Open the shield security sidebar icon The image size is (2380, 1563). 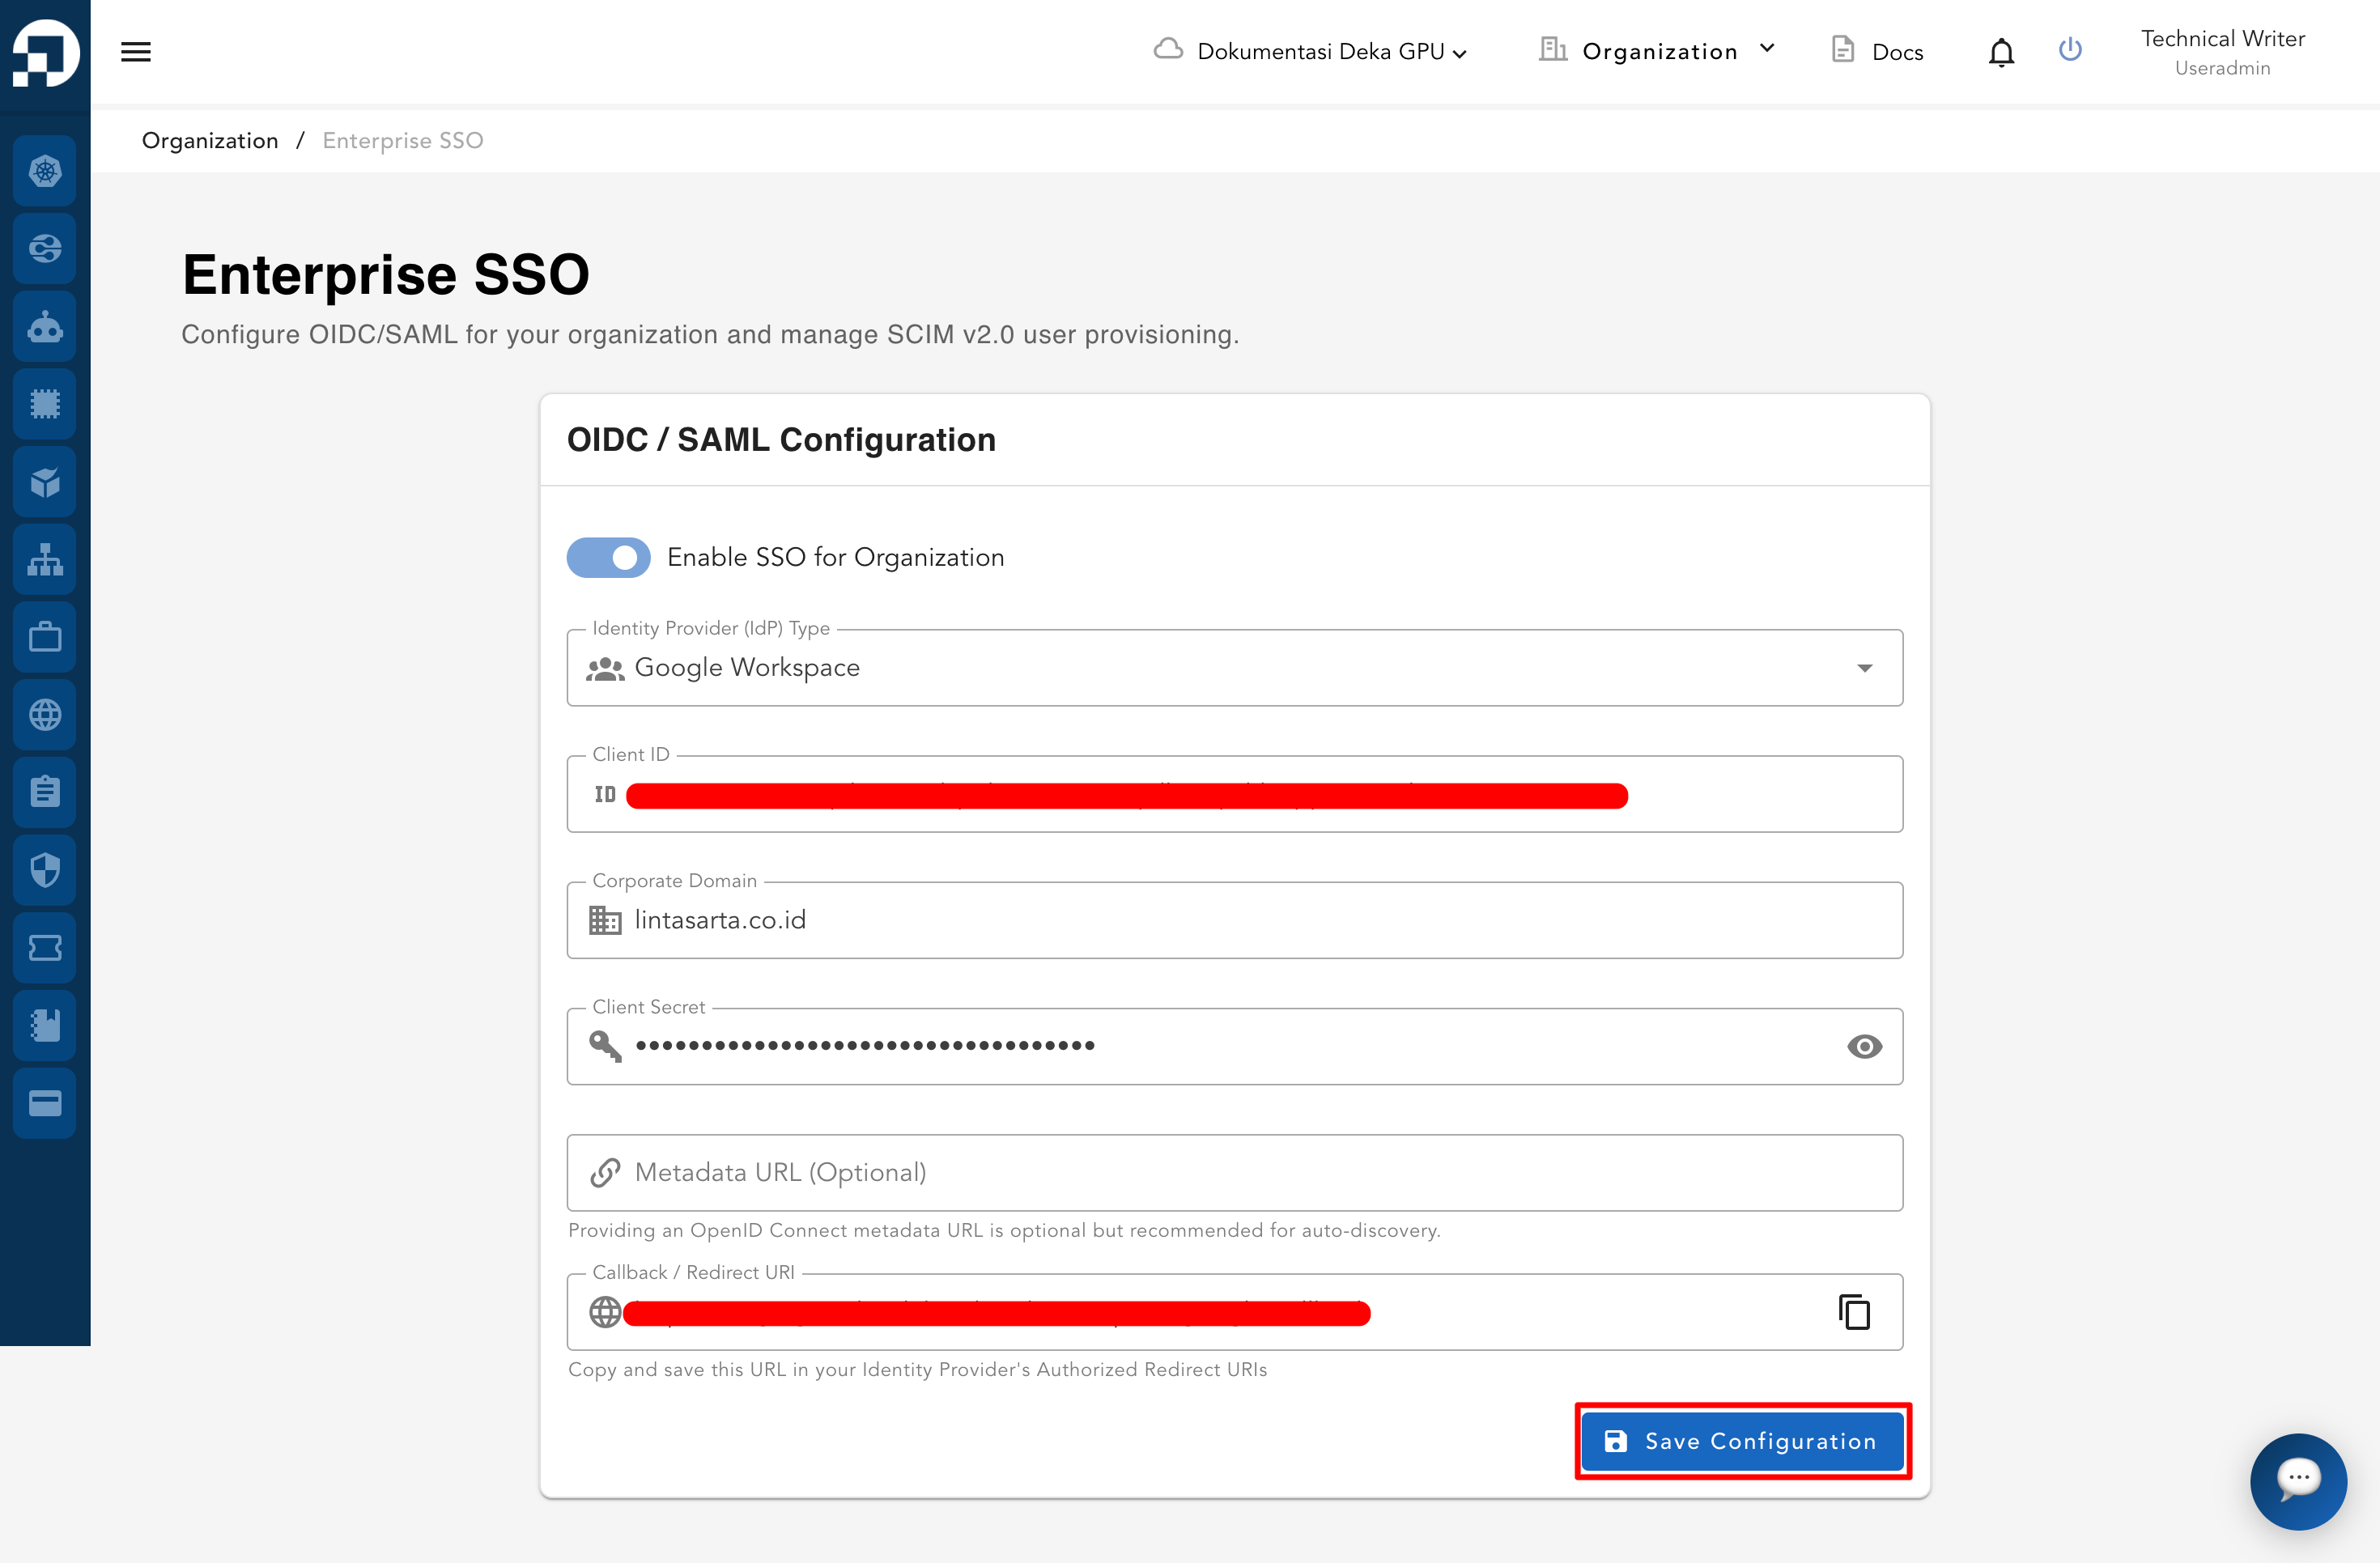click(x=45, y=869)
